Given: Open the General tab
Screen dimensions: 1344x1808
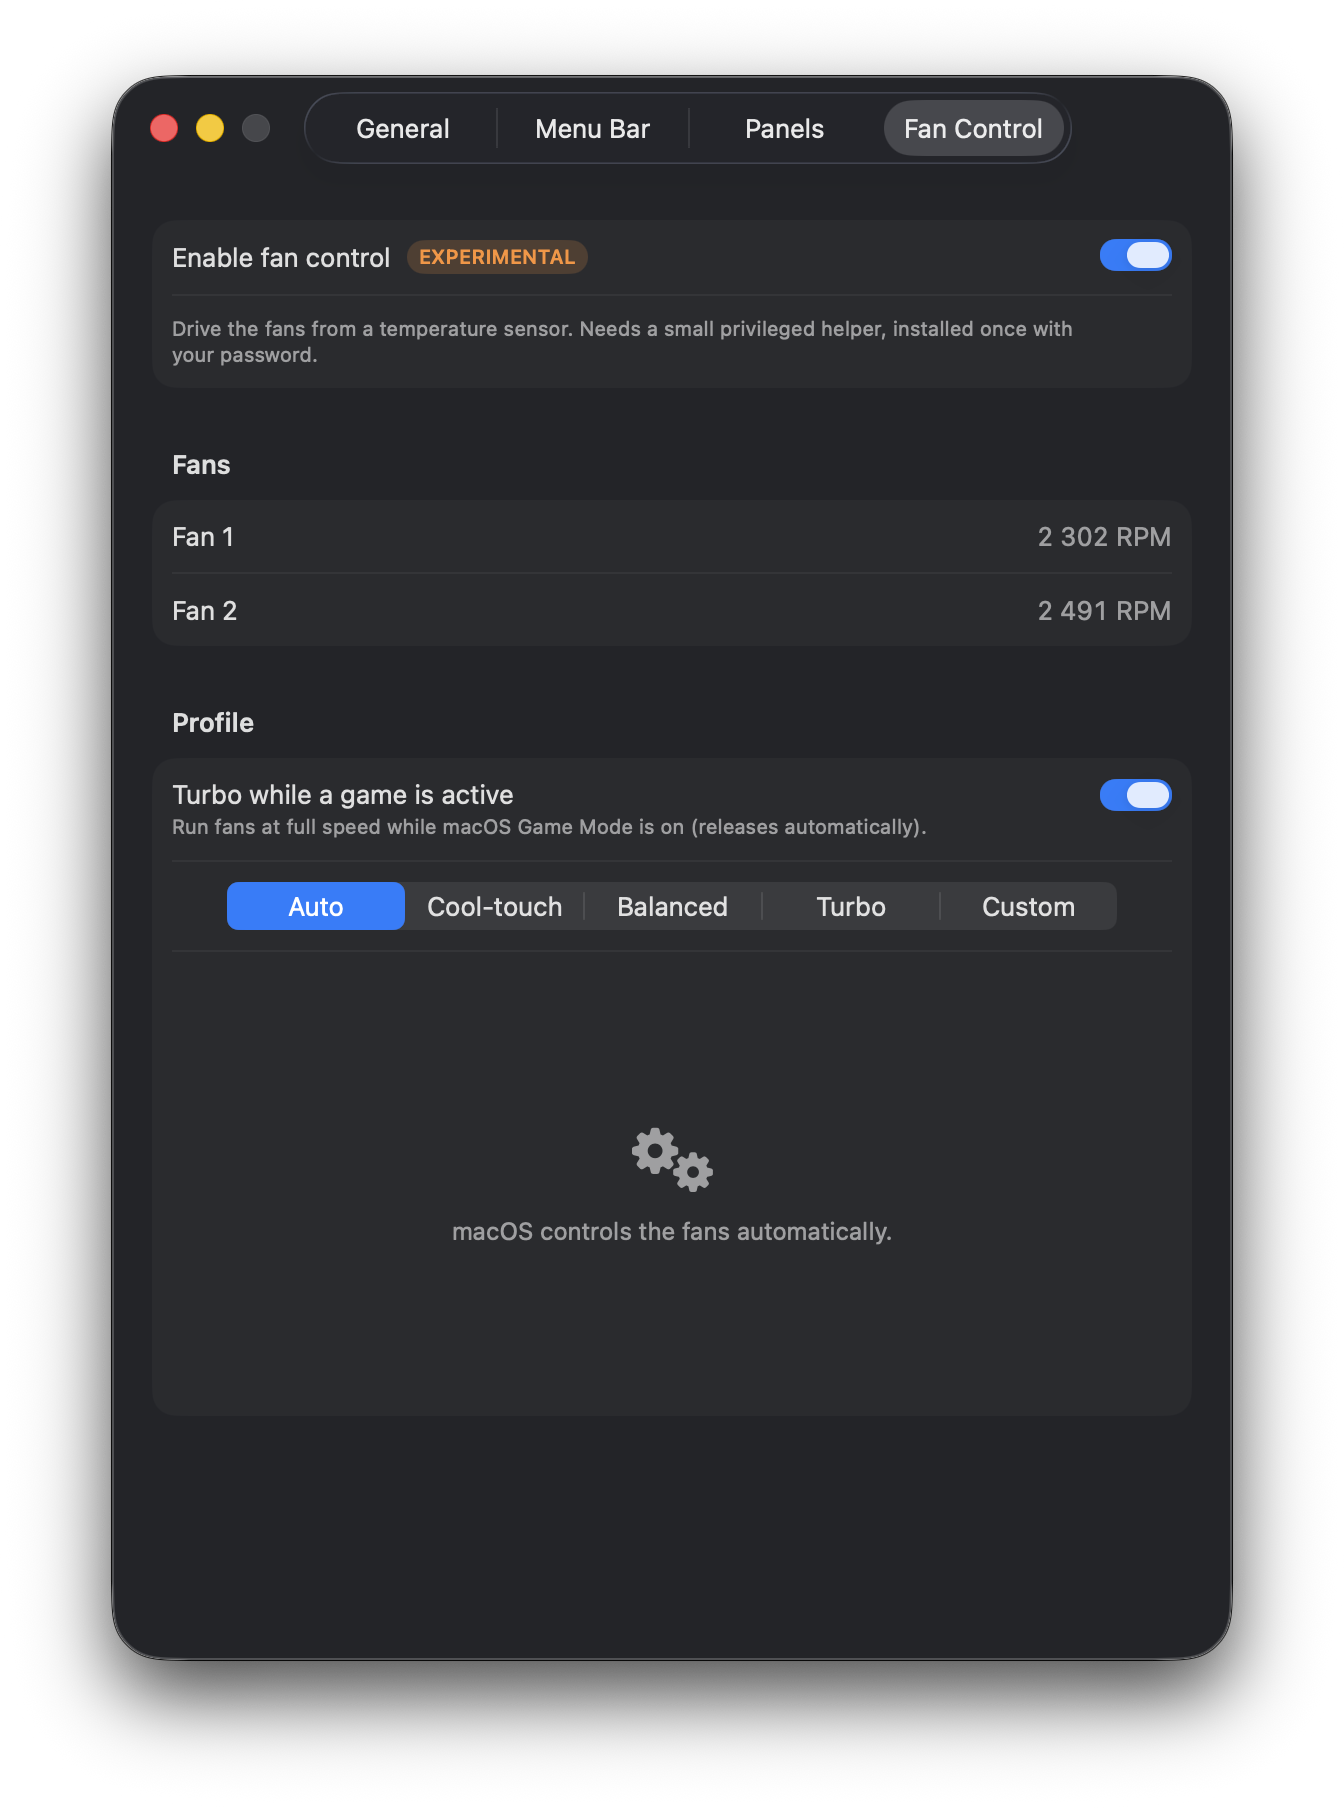Looking at the screenshot, I should coord(403,129).
